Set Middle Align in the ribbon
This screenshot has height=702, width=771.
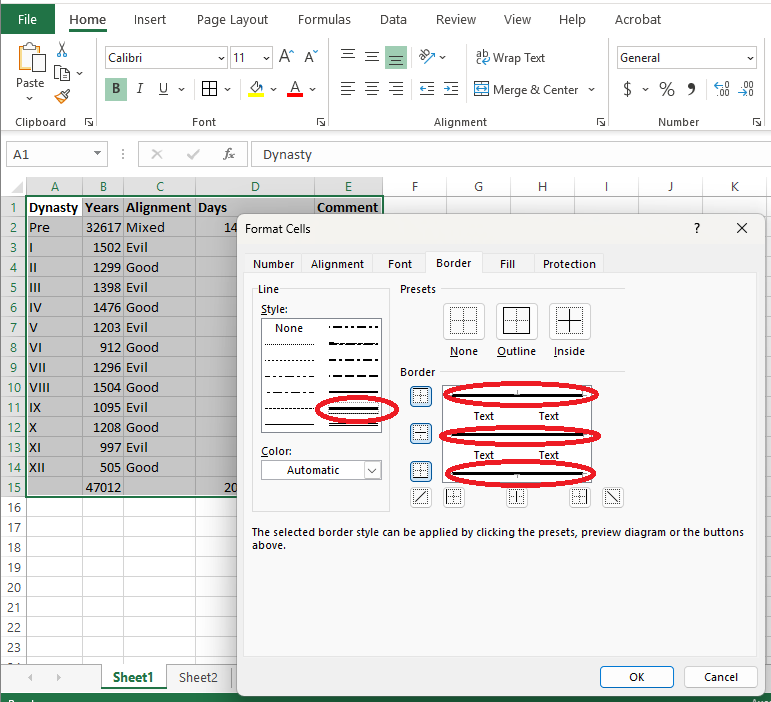pos(372,57)
